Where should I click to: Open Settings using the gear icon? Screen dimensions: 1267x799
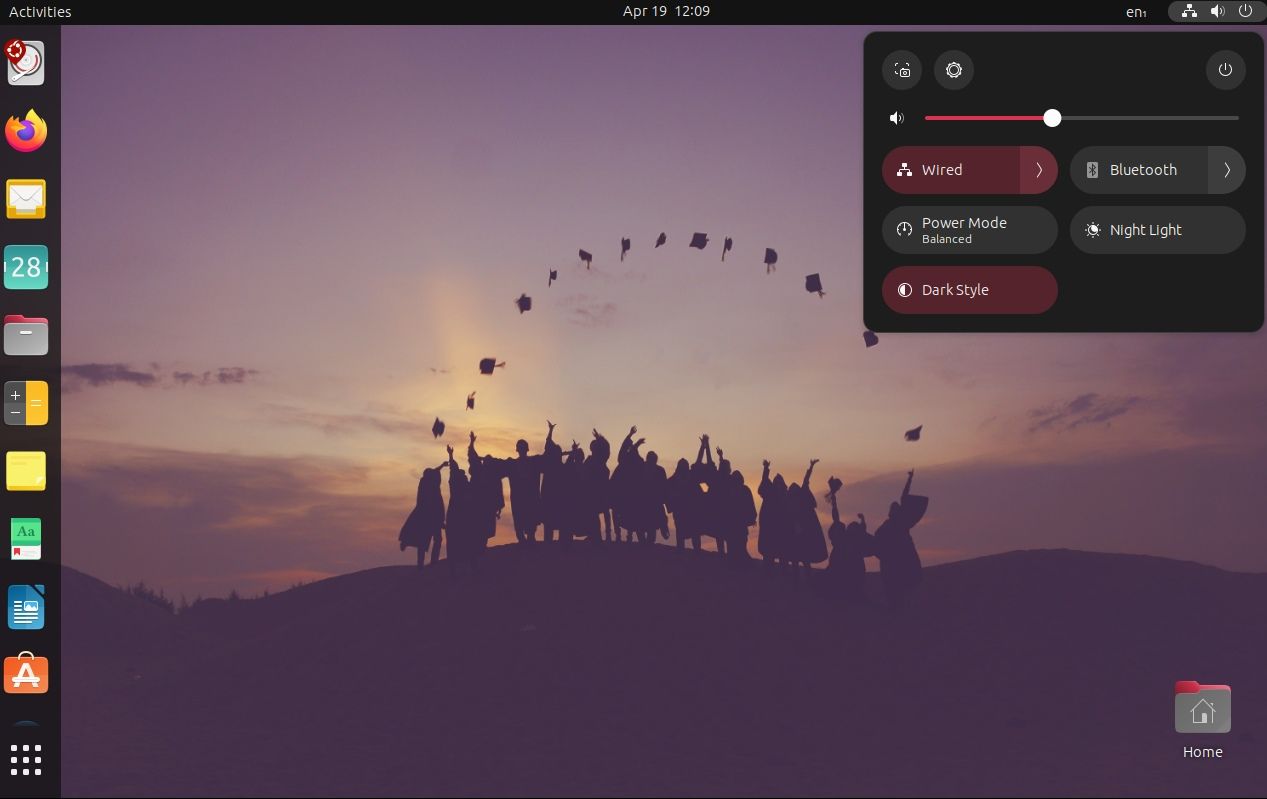[x=953, y=70]
